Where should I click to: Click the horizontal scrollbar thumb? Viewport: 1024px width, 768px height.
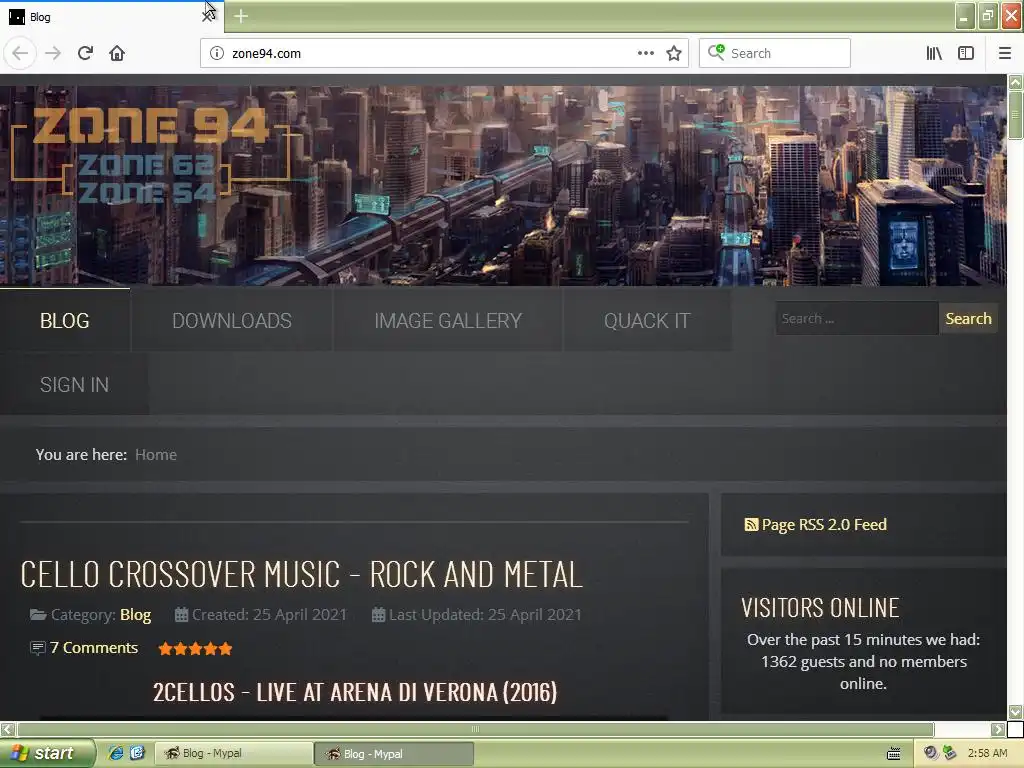[475, 729]
